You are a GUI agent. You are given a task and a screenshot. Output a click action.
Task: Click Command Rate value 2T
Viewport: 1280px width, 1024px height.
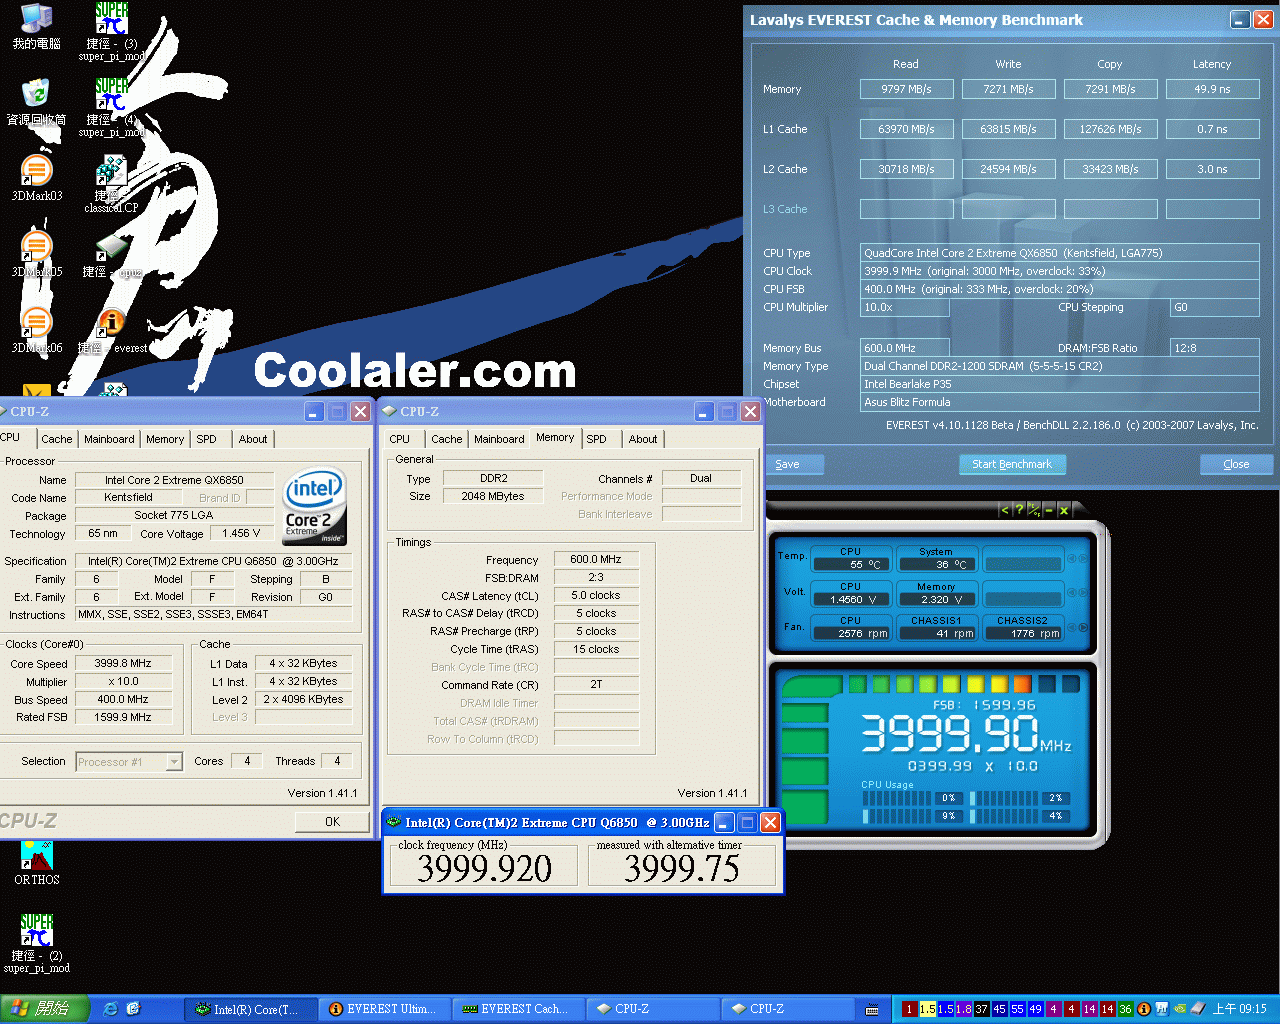[596, 685]
